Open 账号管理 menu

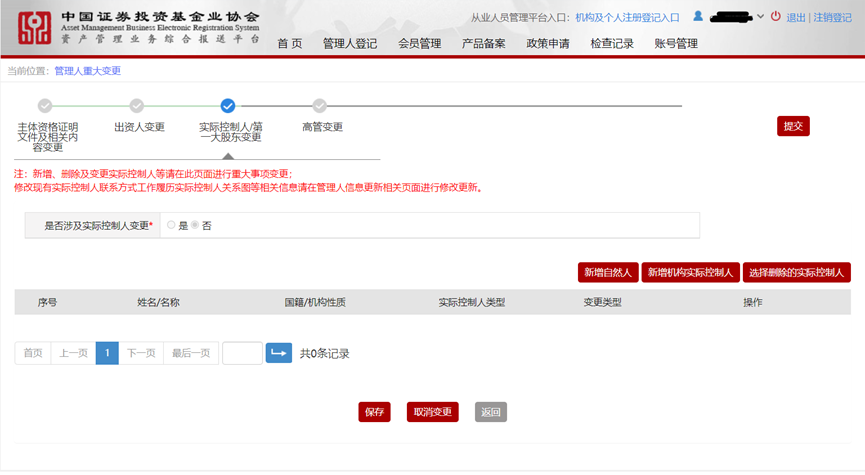point(676,44)
